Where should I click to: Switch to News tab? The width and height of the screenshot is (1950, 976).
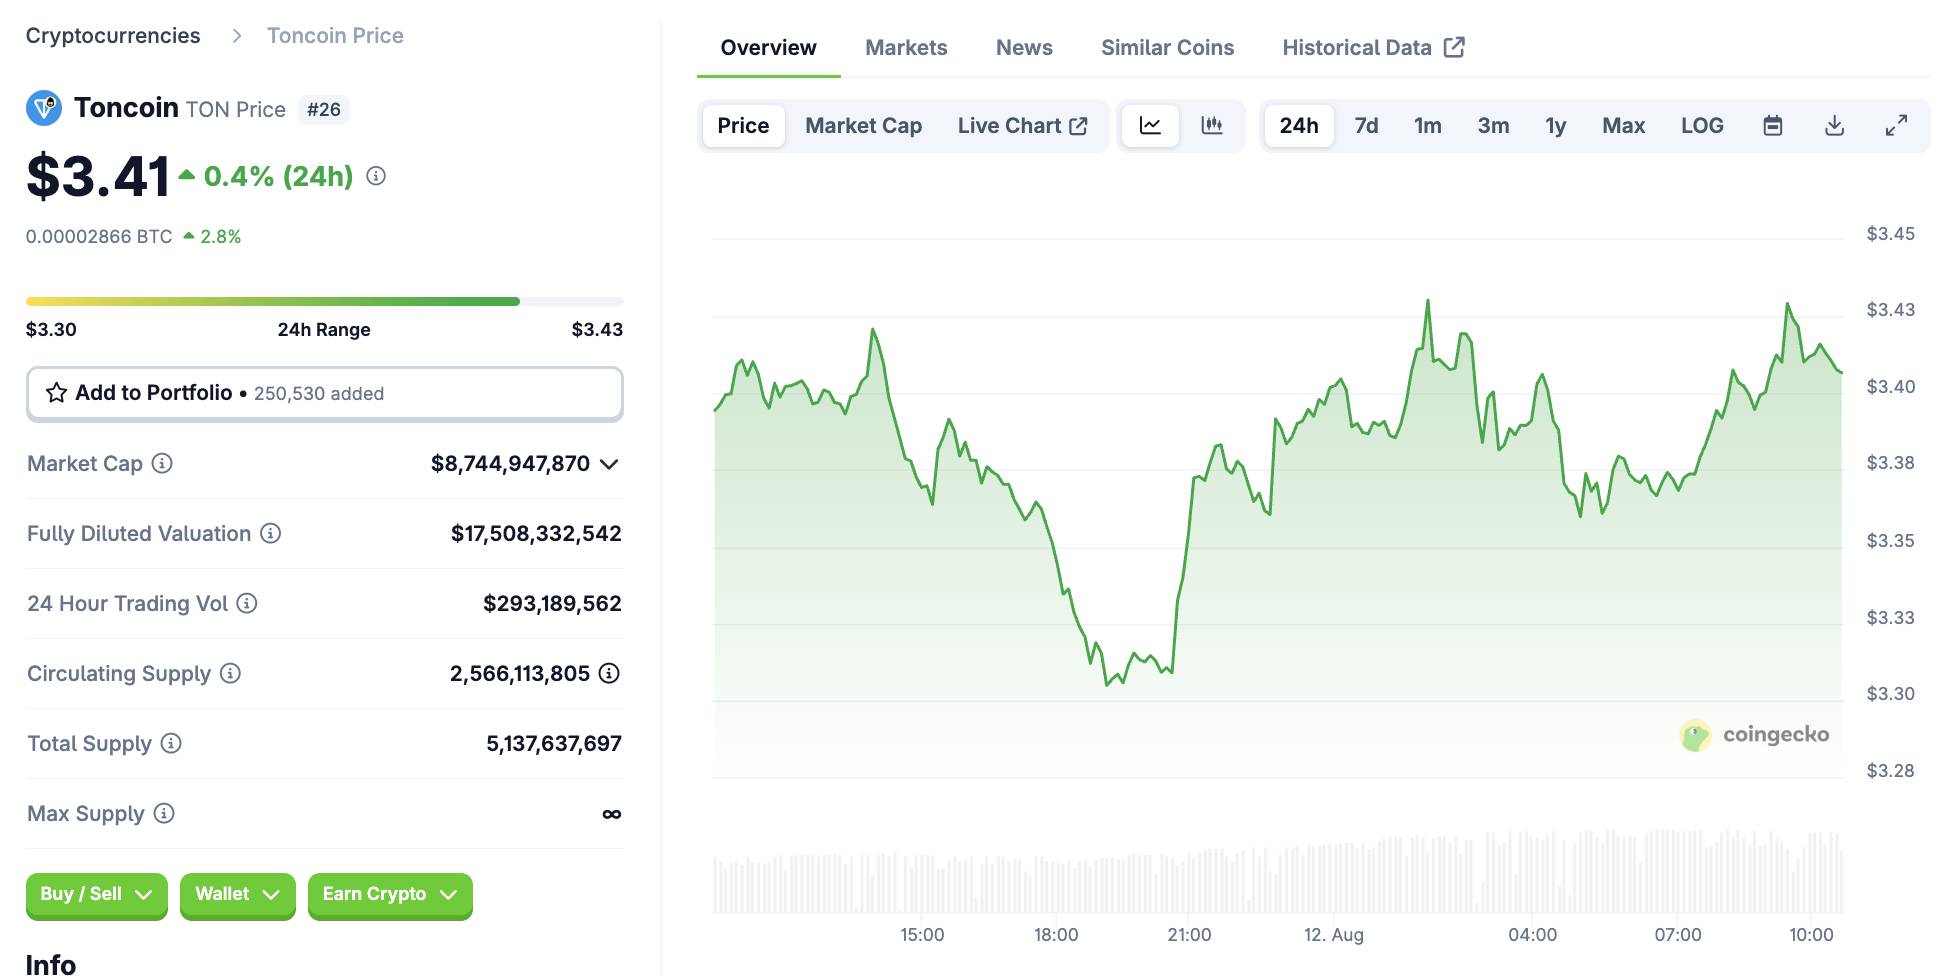pos(1024,47)
